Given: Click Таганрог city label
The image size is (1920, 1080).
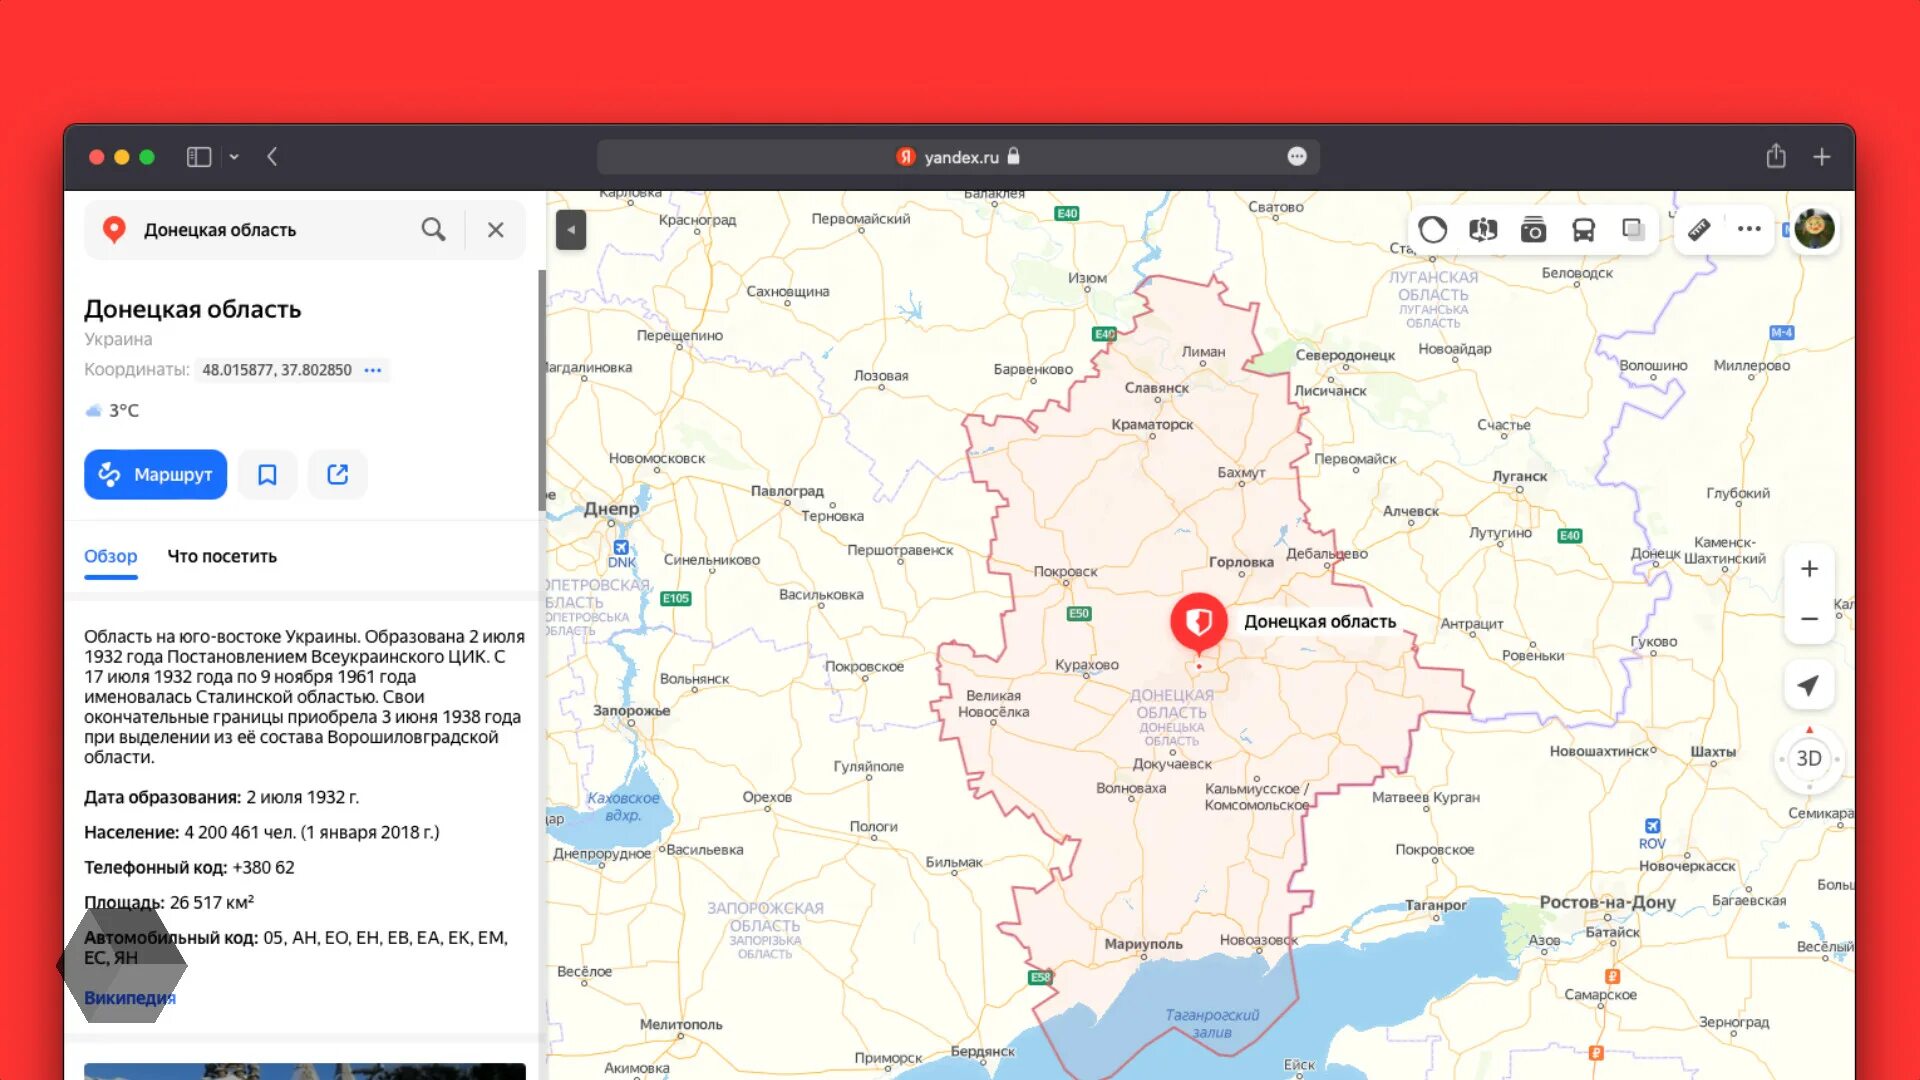Looking at the screenshot, I should pyautogui.click(x=1435, y=905).
